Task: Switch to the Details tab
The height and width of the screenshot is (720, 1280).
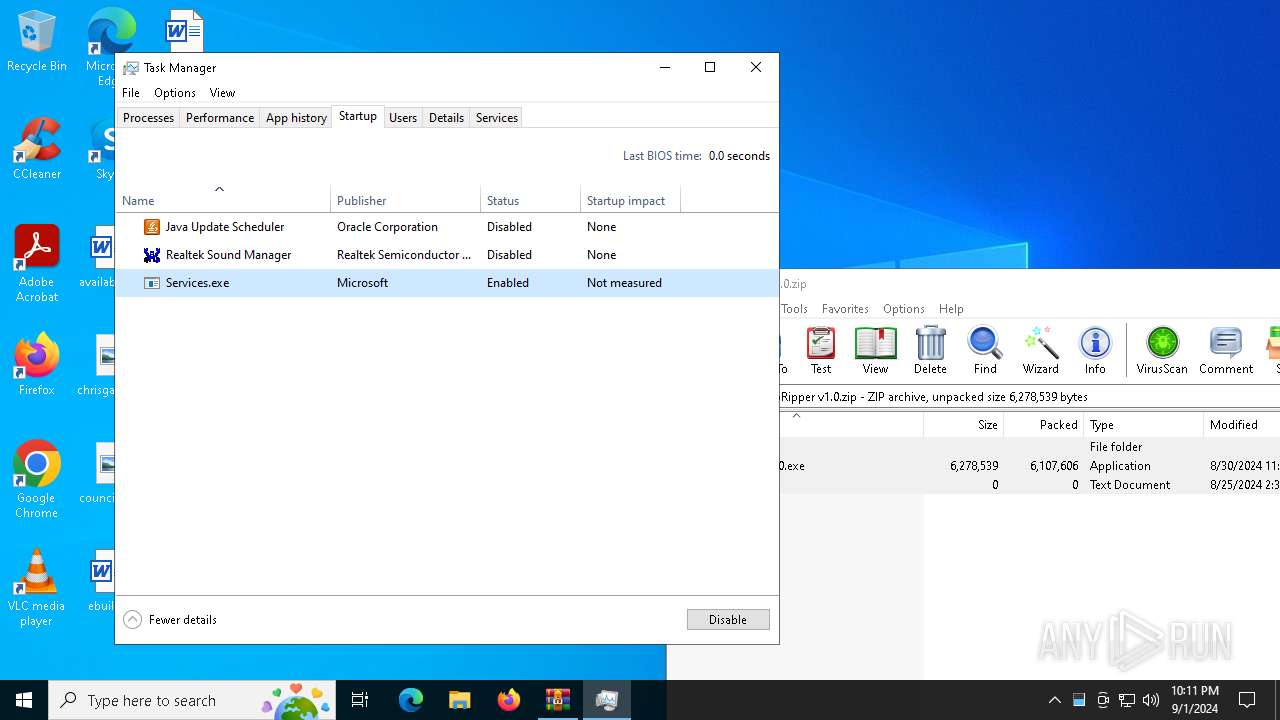Action: pyautogui.click(x=446, y=118)
